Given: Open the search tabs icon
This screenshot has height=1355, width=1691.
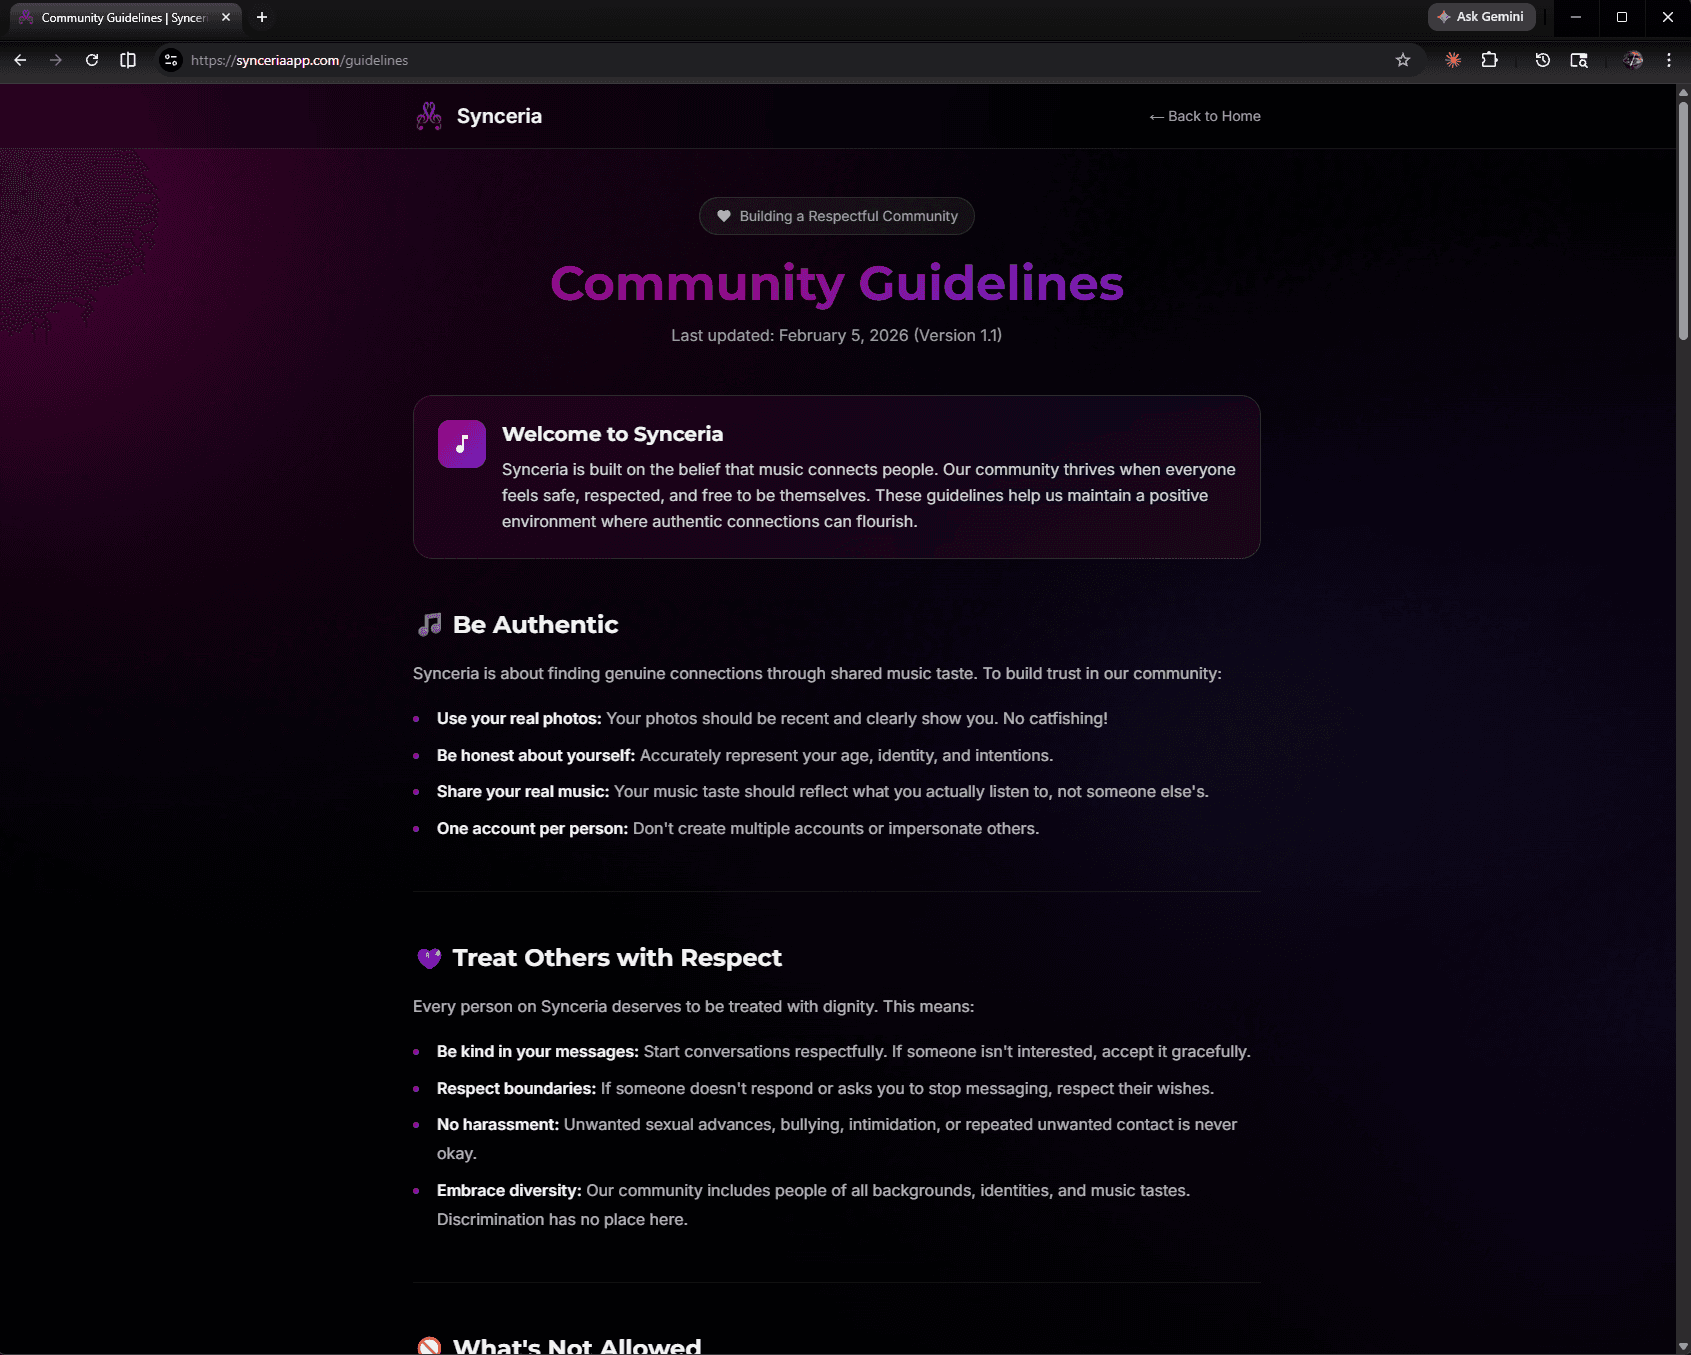Looking at the screenshot, I should [x=1580, y=60].
